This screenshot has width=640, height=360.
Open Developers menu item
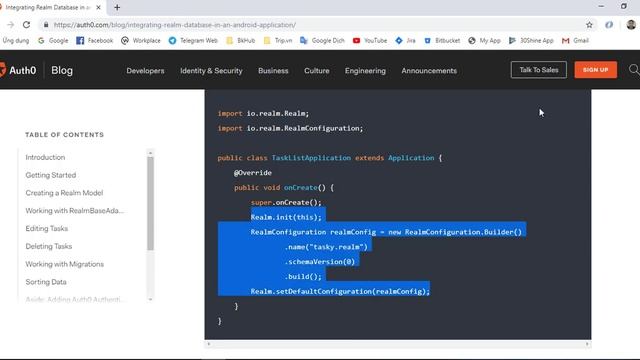(x=145, y=71)
